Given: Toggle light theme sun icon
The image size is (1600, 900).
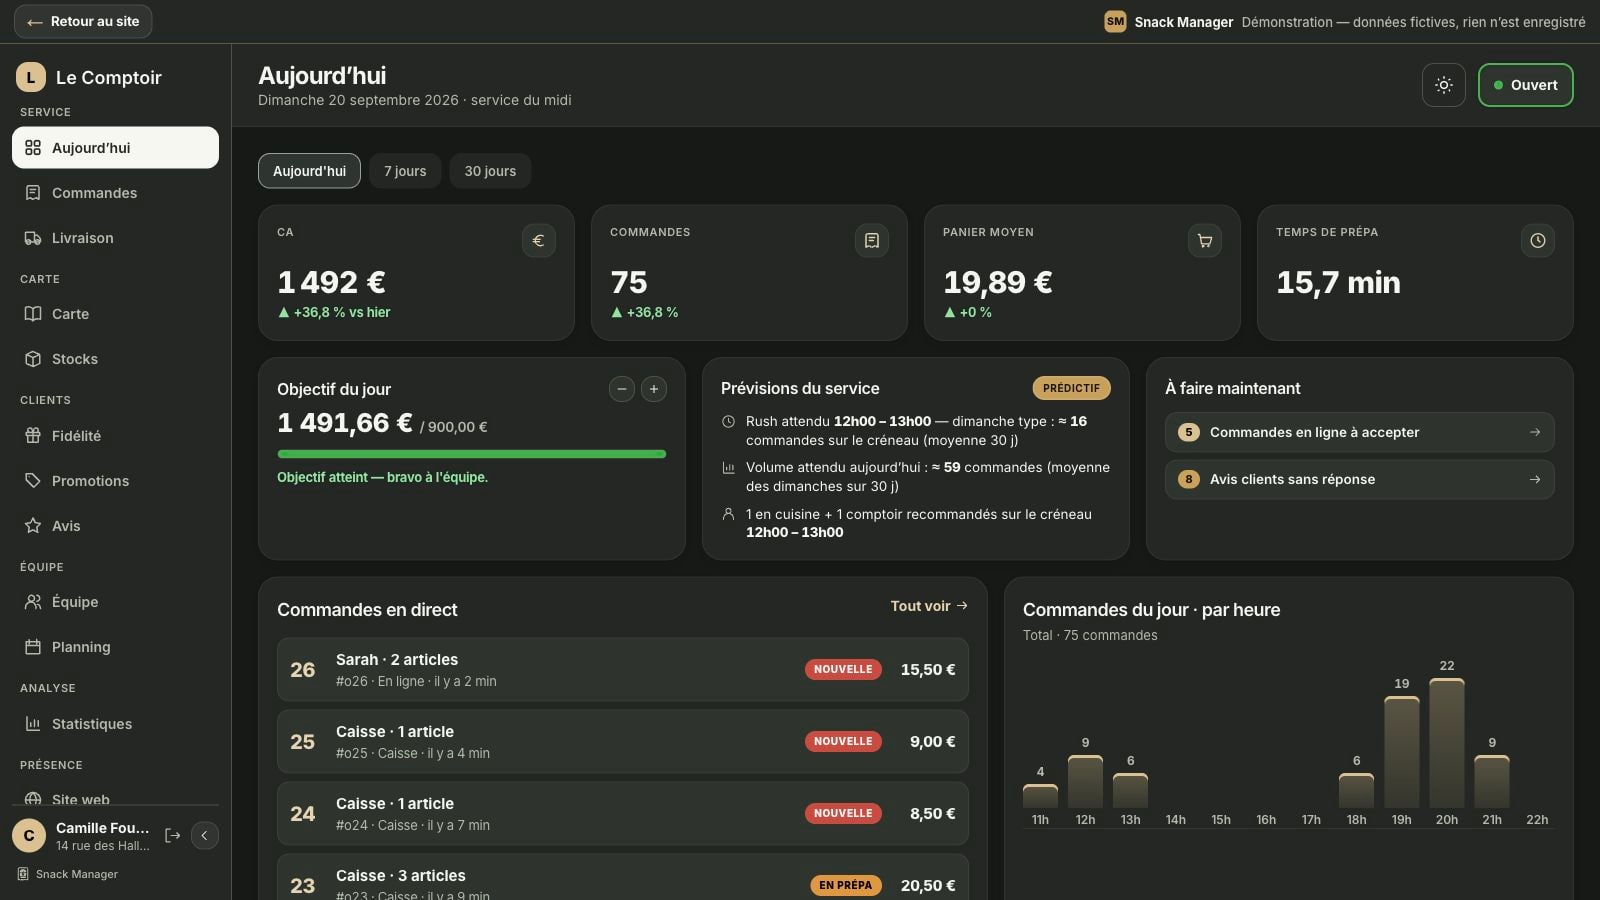Looking at the screenshot, I should pyautogui.click(x=1444, y=85).
